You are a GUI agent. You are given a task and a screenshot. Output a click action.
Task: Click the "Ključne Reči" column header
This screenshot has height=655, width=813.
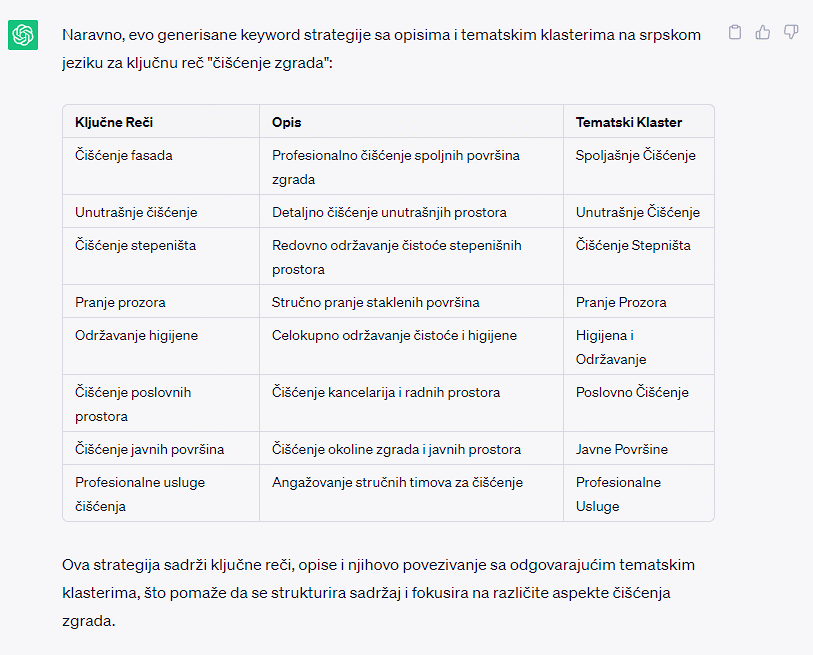pyautogui.click(x=114, y=122)
